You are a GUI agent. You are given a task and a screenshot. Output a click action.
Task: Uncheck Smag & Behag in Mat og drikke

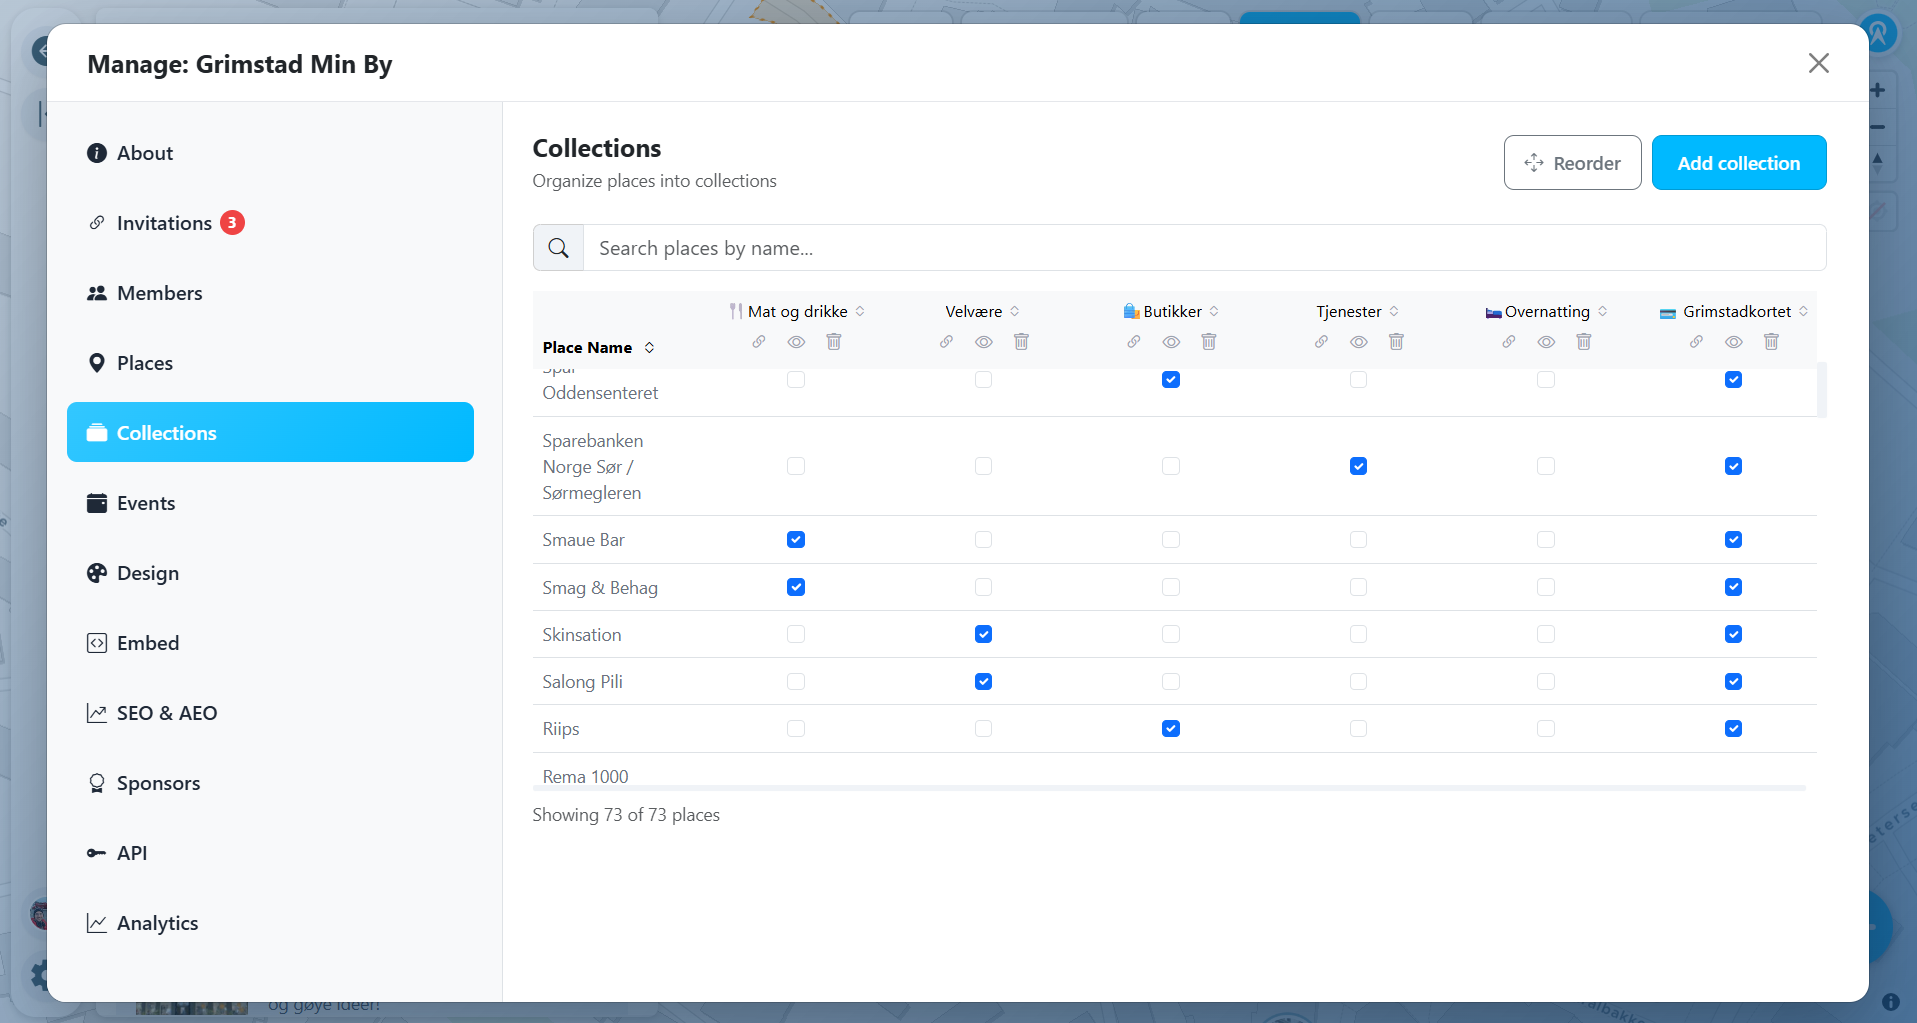pyautogui.click(x=796, y=587)
